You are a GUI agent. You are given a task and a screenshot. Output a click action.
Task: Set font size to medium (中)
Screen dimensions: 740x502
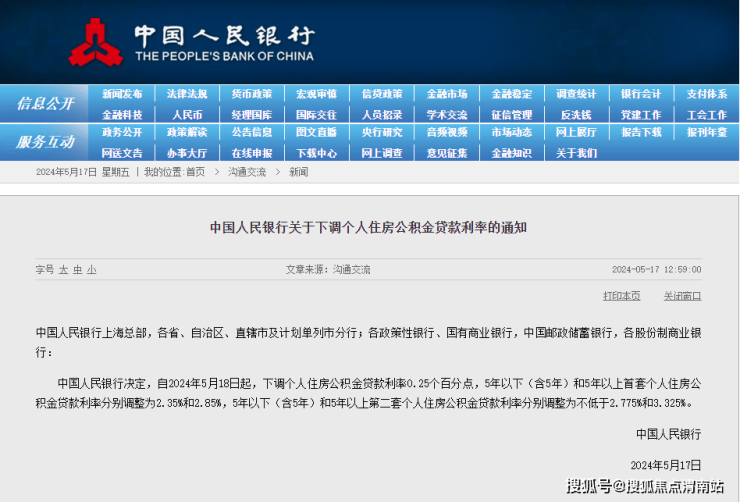pyautogui.click(x=77, y=269)
